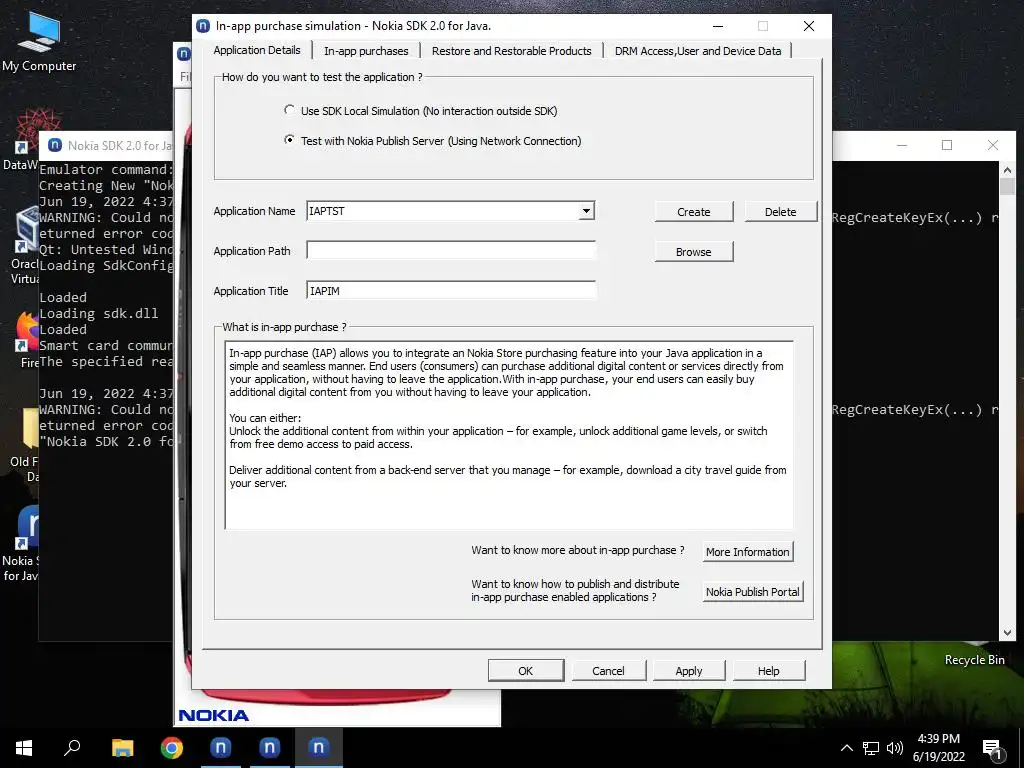This screenshot has width=1024, height=768.
Task: Click the console window scroll down arrow
Action: click(1006, 632)
